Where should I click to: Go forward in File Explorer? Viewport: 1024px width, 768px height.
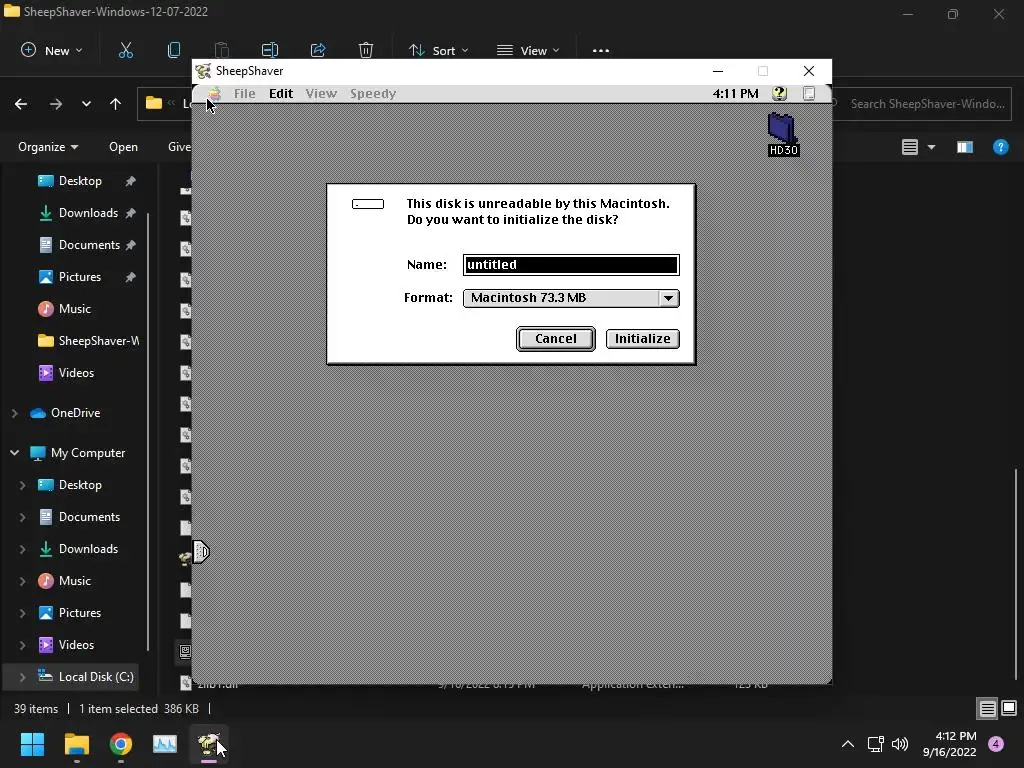point(56,104)
